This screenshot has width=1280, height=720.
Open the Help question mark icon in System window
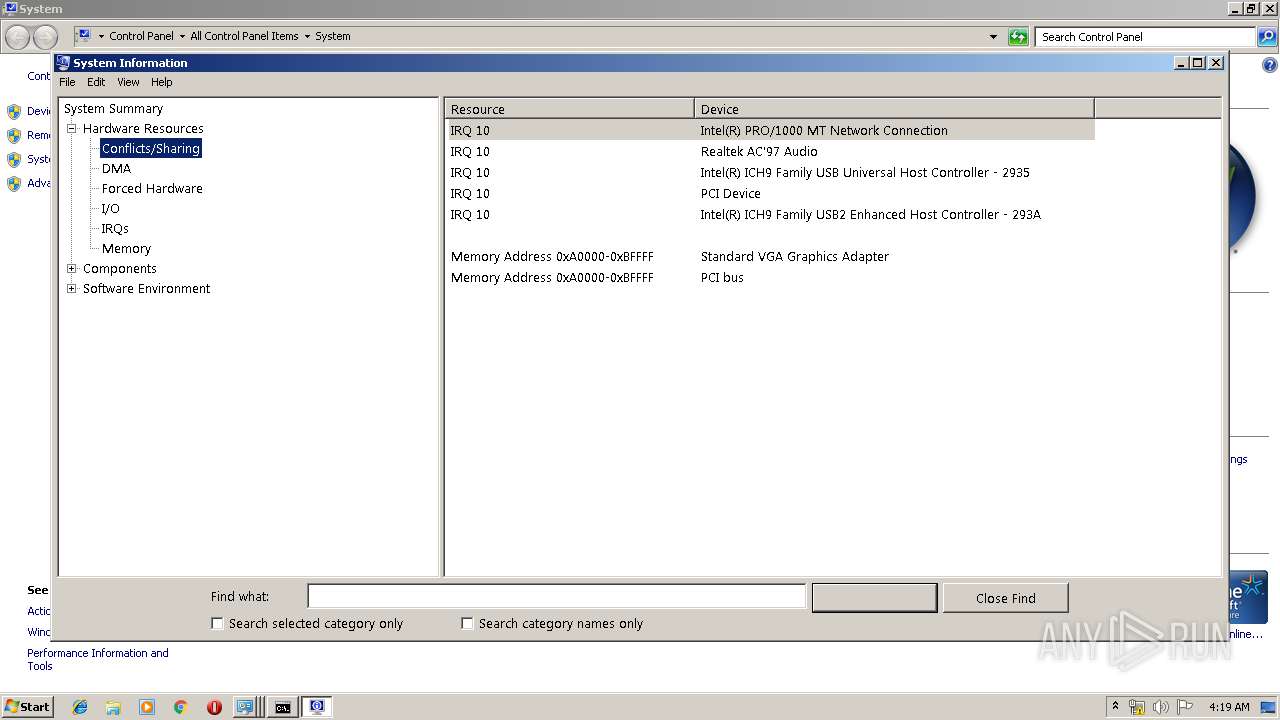pos(1270,65)
